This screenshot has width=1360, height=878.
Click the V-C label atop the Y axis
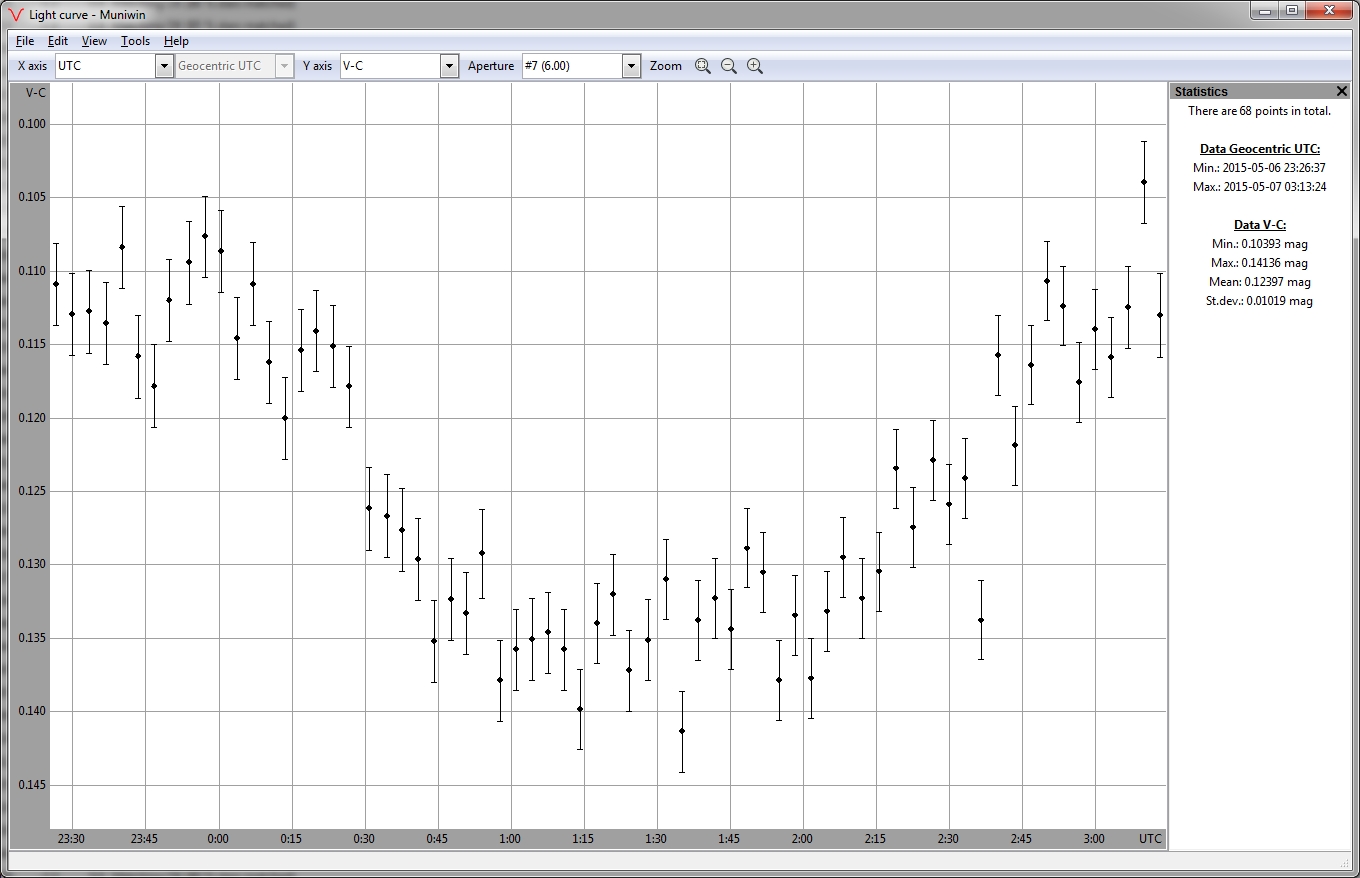(35, 92)
